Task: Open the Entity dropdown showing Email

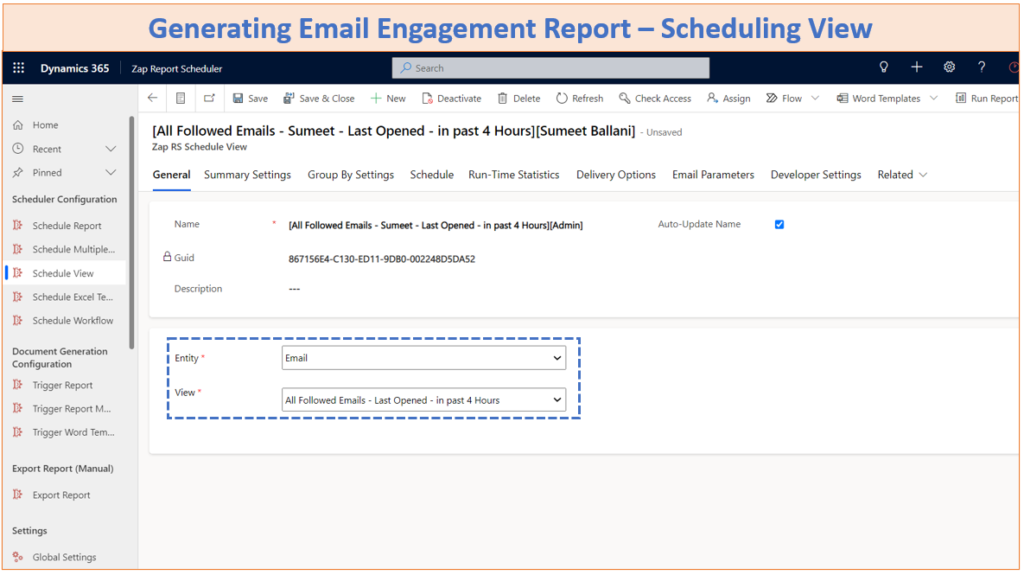Action: click(424, 358)
